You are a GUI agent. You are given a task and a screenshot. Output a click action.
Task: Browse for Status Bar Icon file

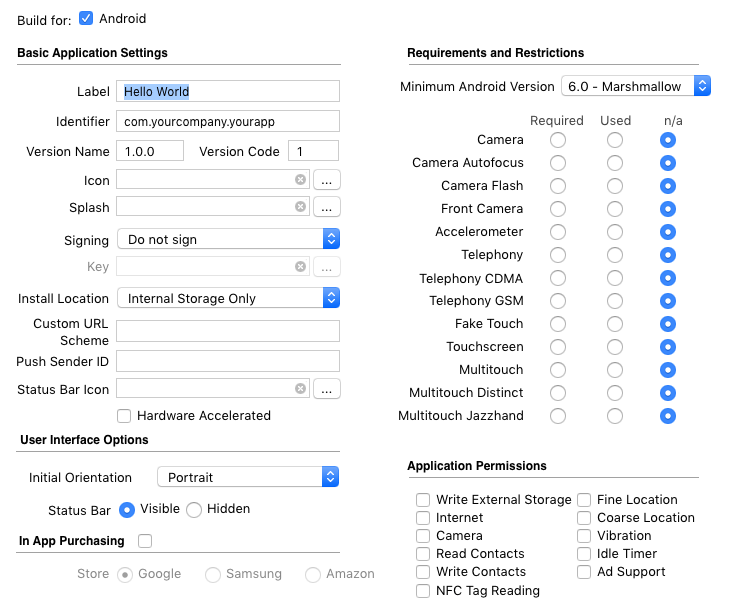(327, 389)
